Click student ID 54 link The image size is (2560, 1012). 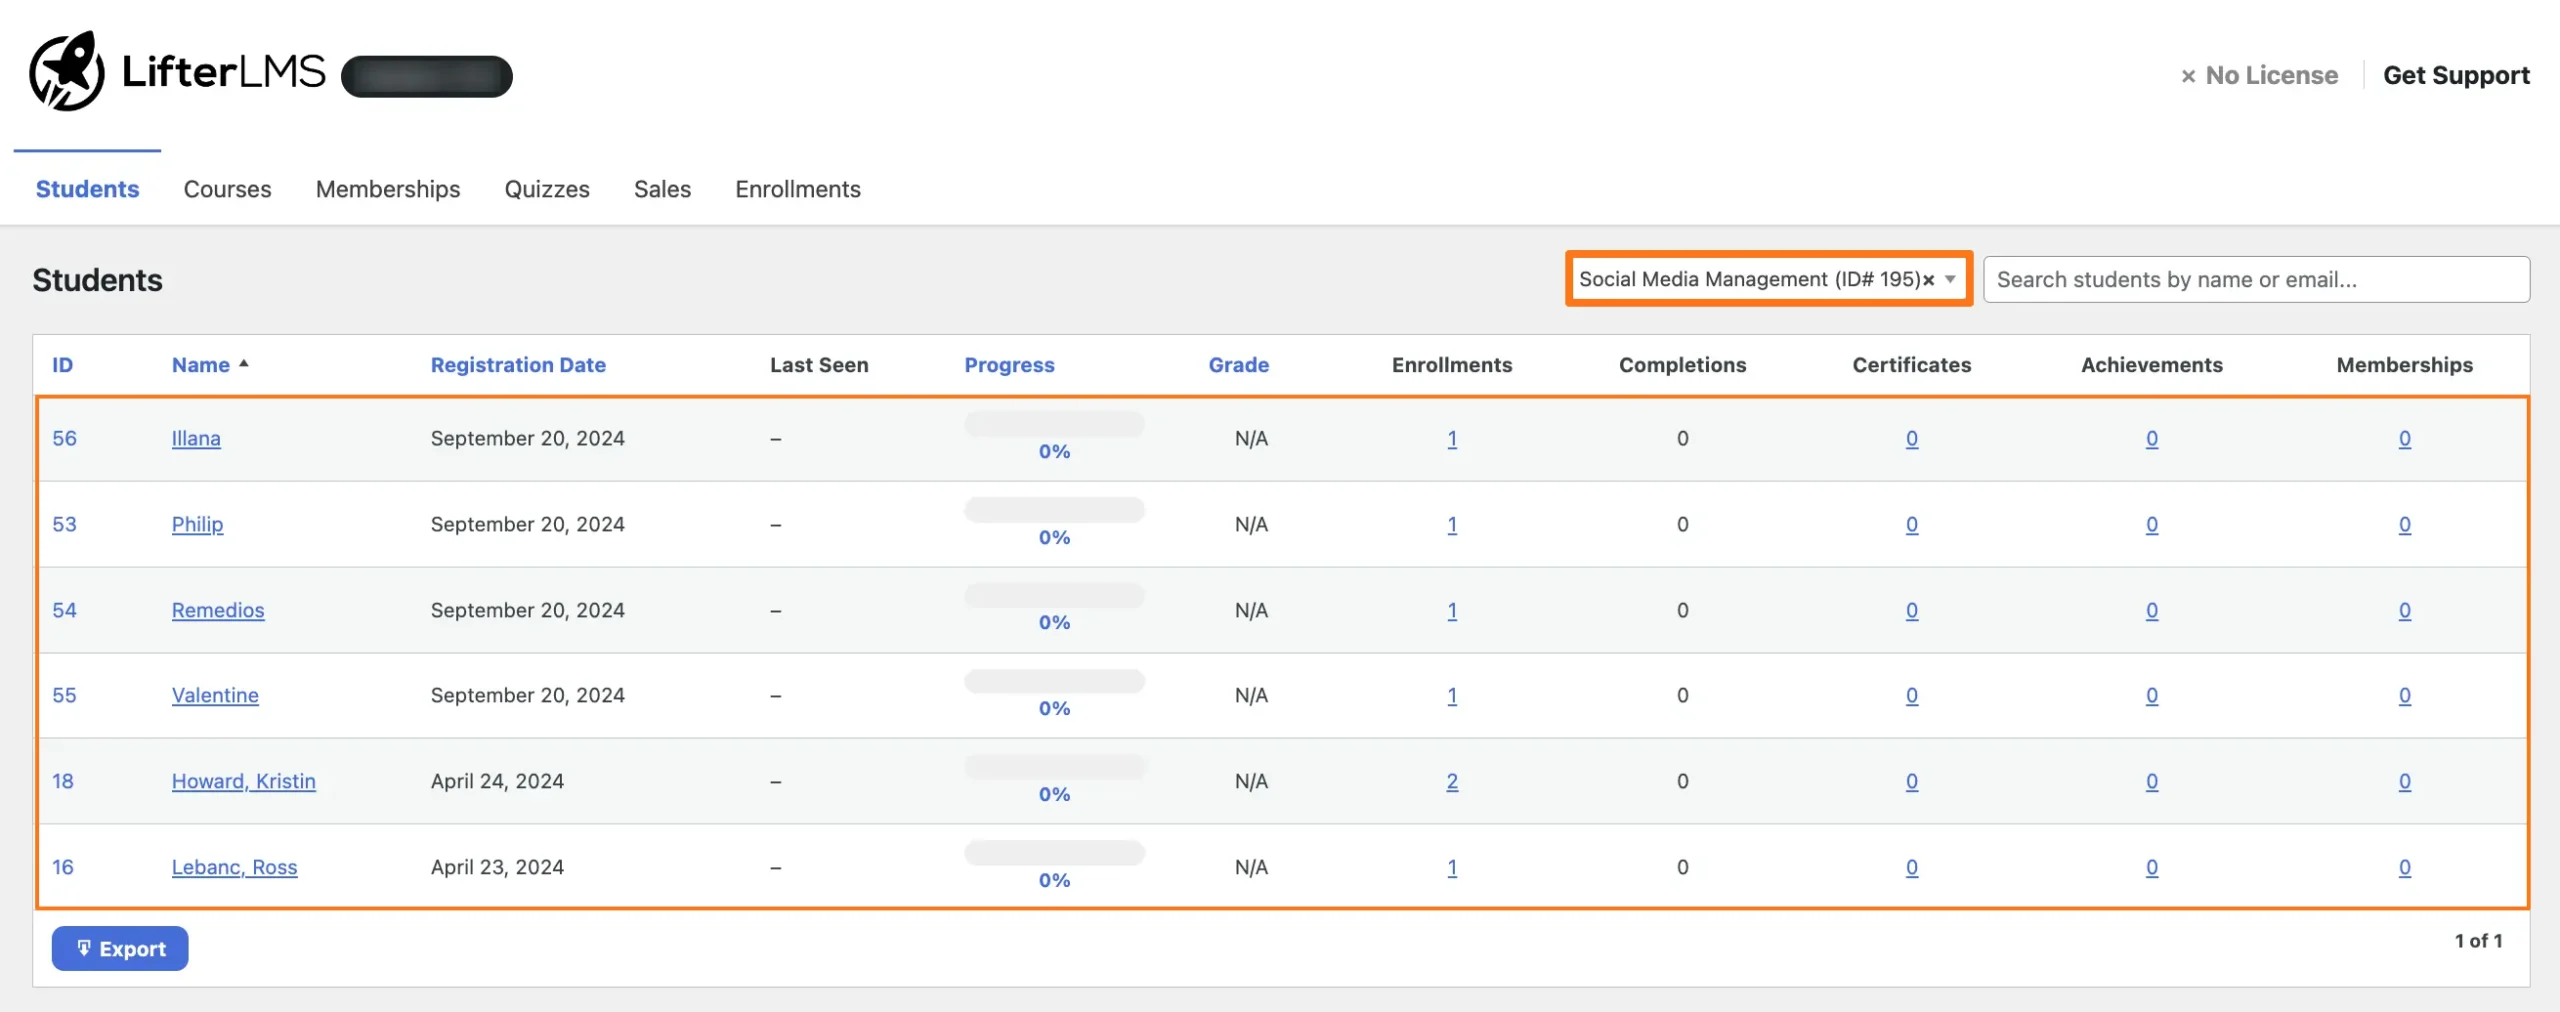tap(64, 609)
